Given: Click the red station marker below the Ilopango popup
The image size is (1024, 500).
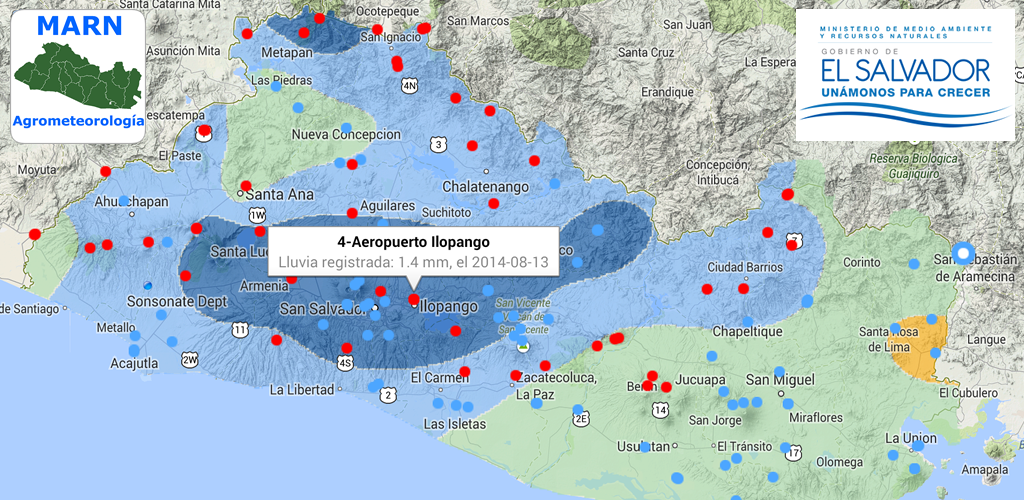Looking at the screenshot, I should point(413,300).
